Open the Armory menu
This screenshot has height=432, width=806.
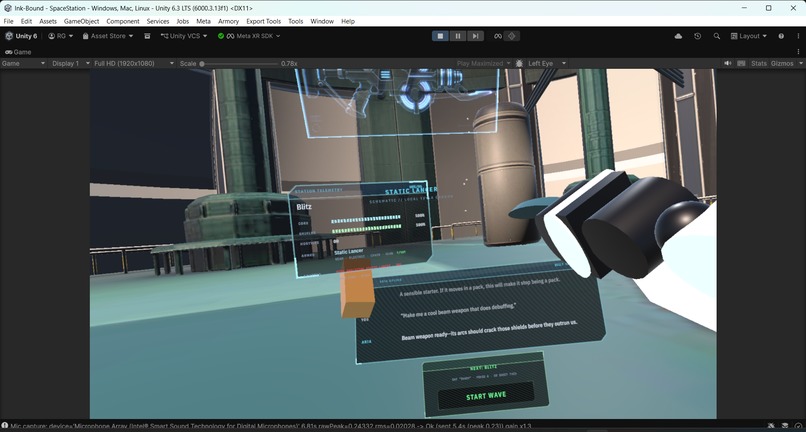pyautogui.click(x=228, y=21)
